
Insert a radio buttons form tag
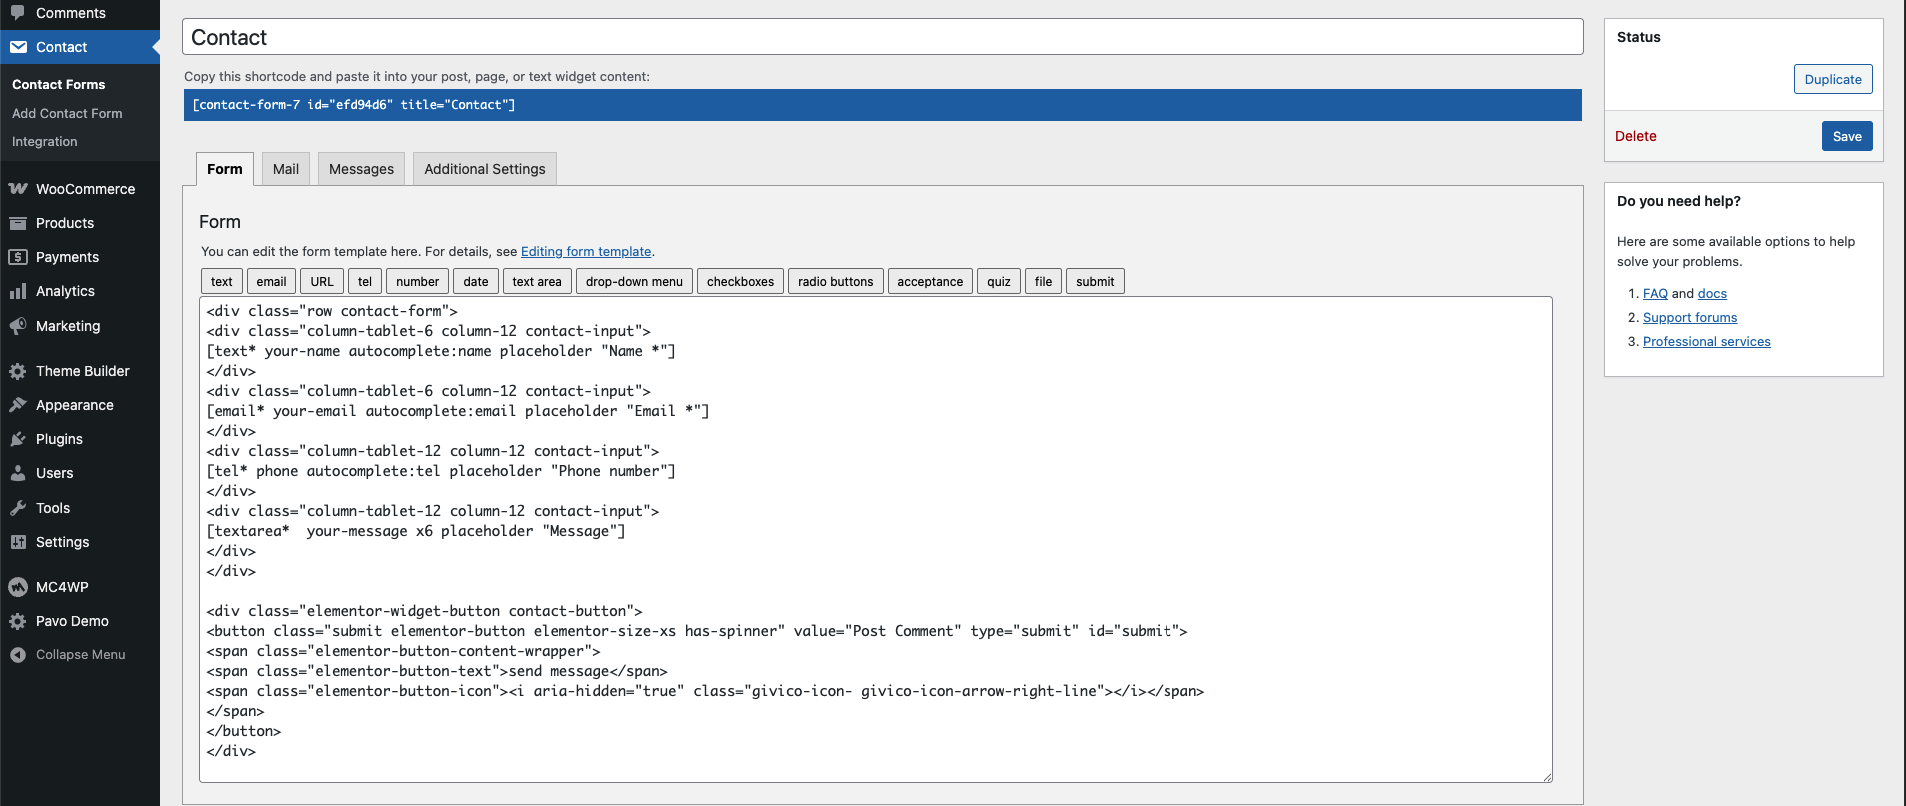[x=835, y=282]
